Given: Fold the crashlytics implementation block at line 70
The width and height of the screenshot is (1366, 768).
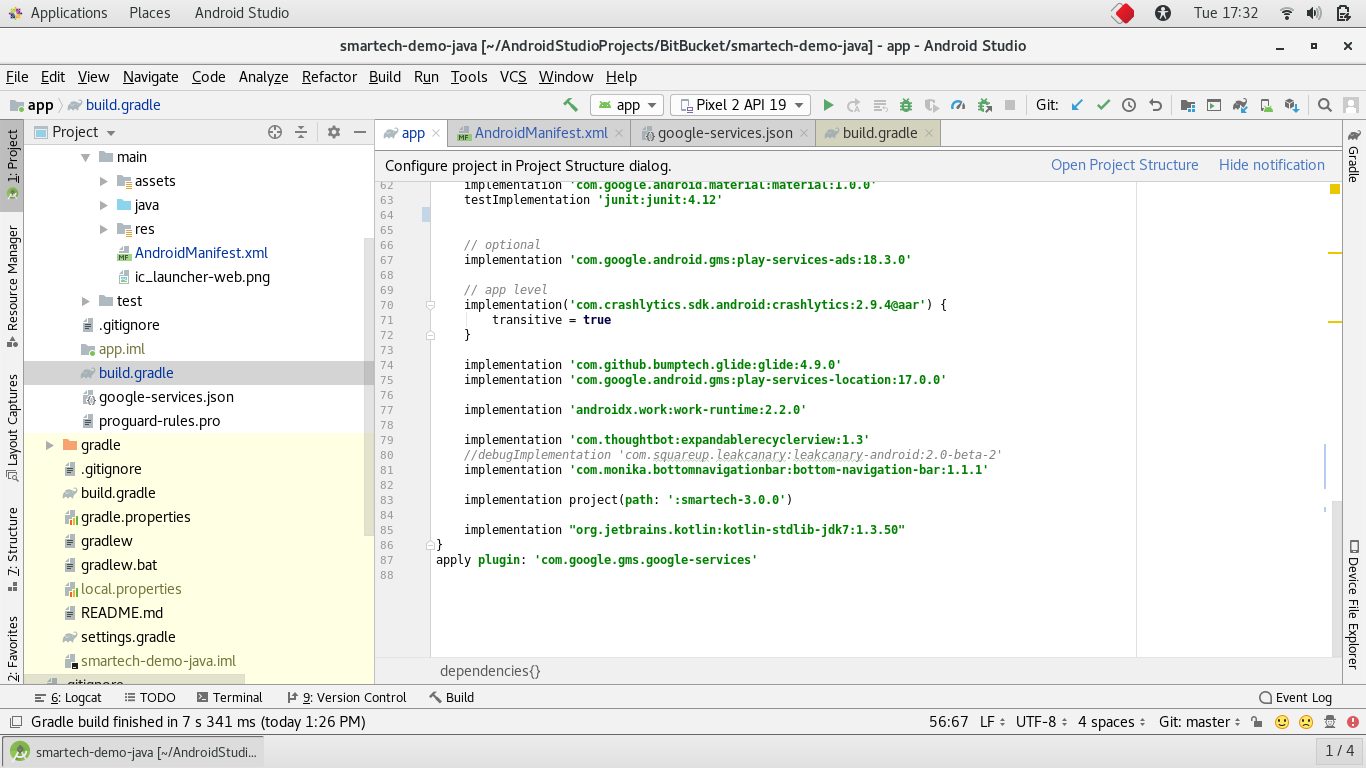Looking at the screenshot, I should pyautogui.click(x=431, y=305).
